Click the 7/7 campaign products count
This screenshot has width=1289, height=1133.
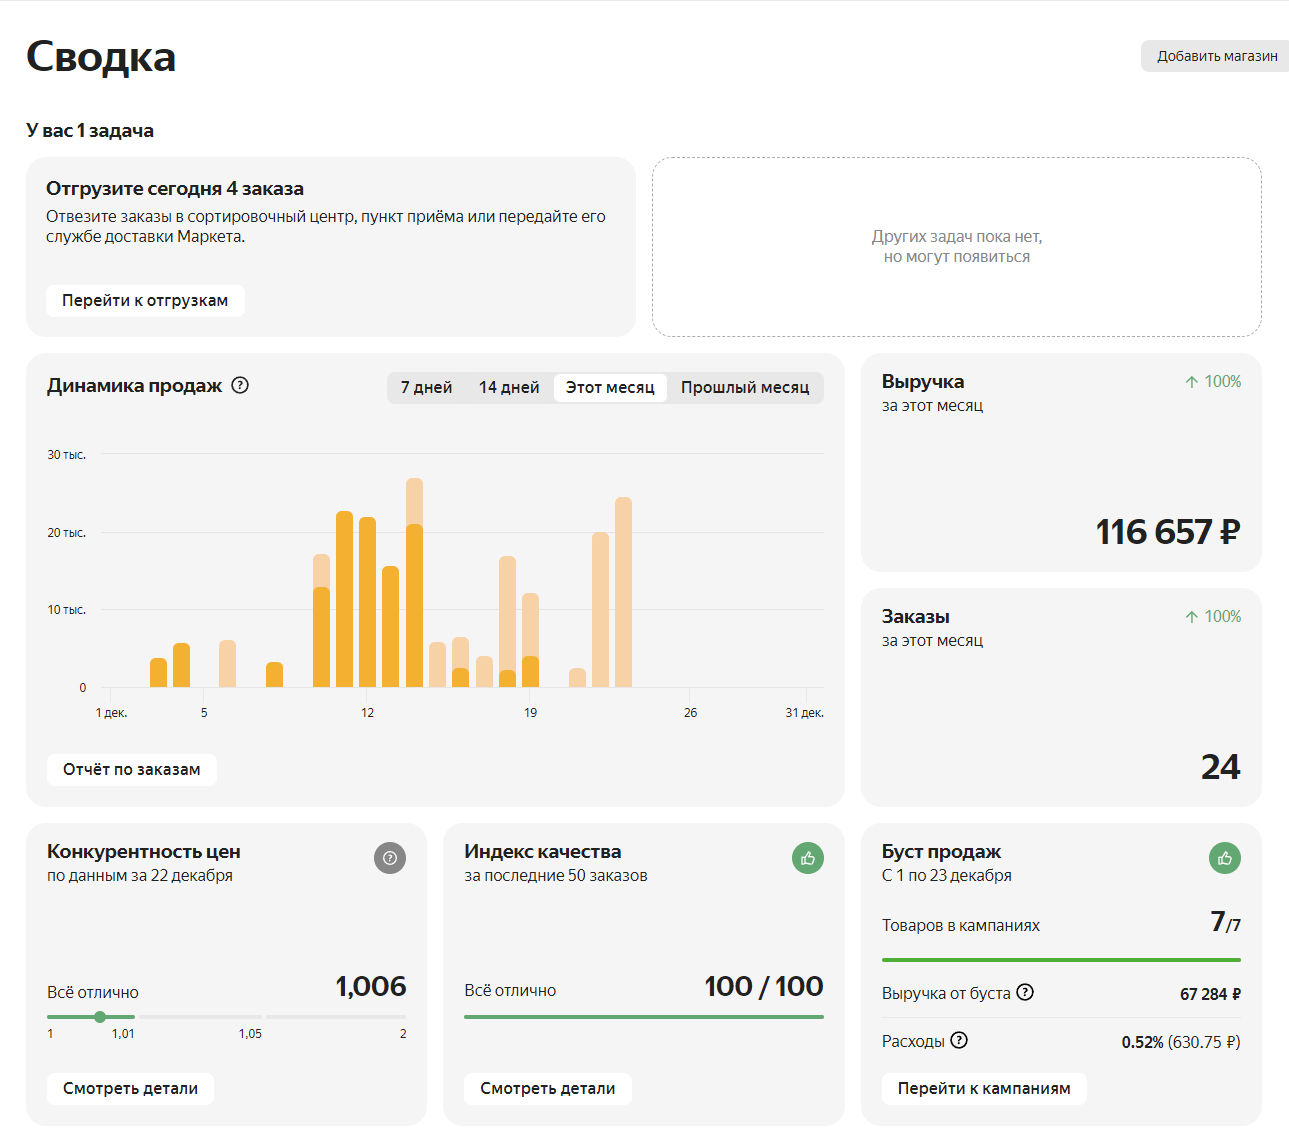click(1225, 921)
